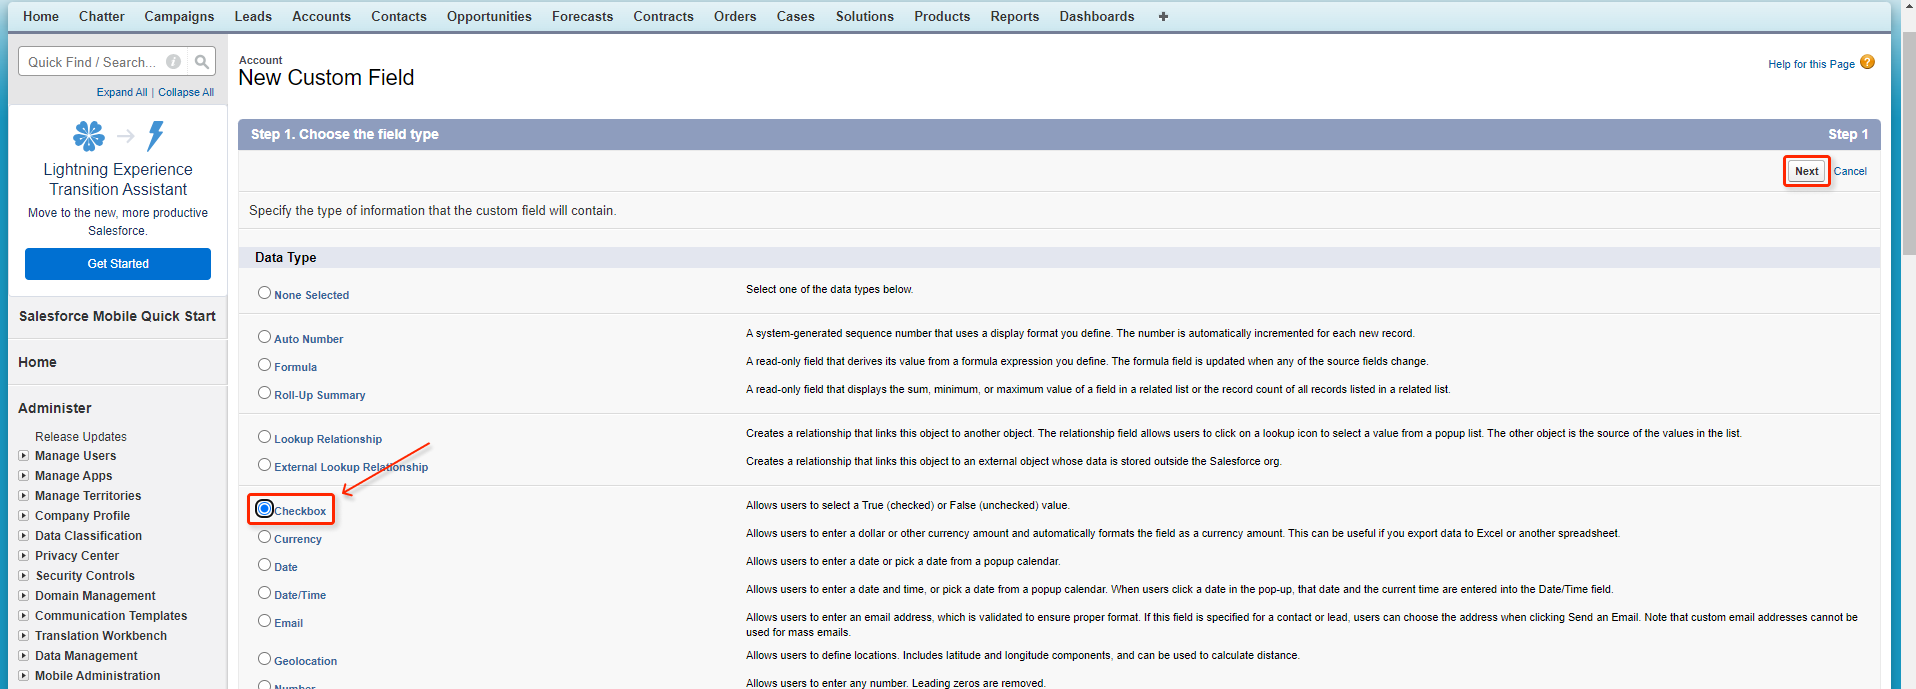Open the Opportunities tab

(489, 16)
